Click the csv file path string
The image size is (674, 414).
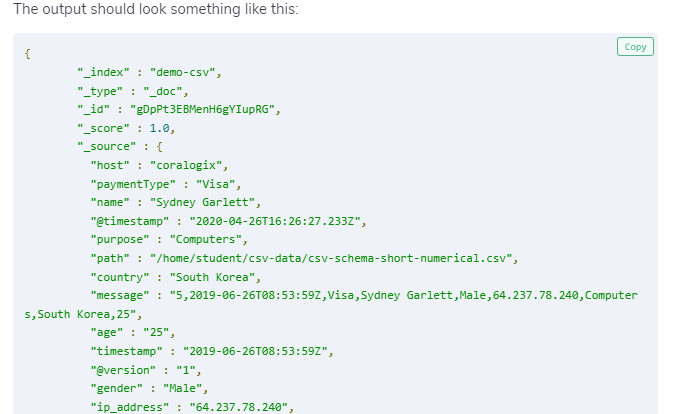(x=331, y=258)
